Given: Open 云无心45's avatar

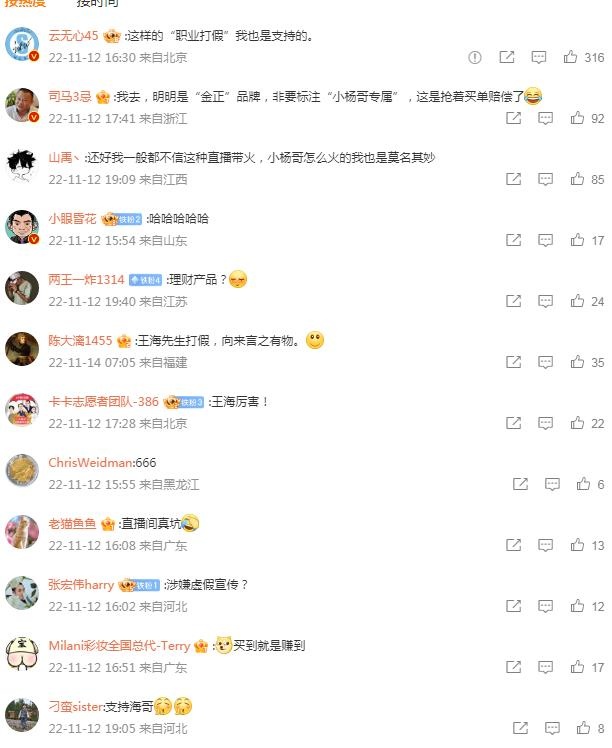Looking at the screenshot, I should [x=22, y=44].
